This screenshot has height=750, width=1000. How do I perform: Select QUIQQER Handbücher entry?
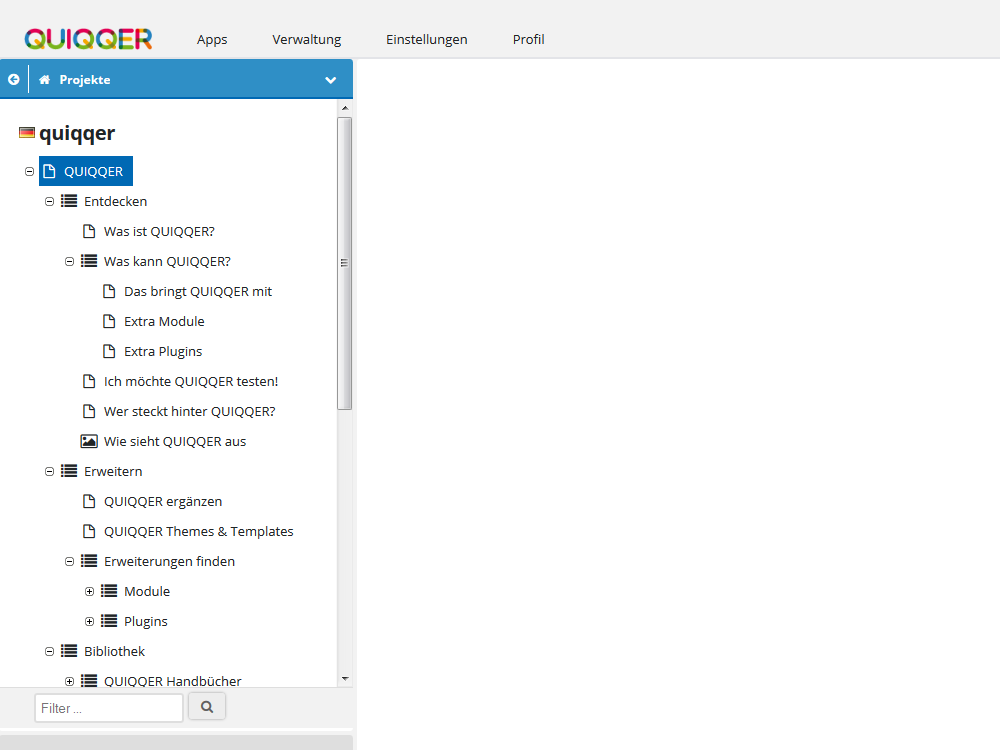click(x=172, y=680)
